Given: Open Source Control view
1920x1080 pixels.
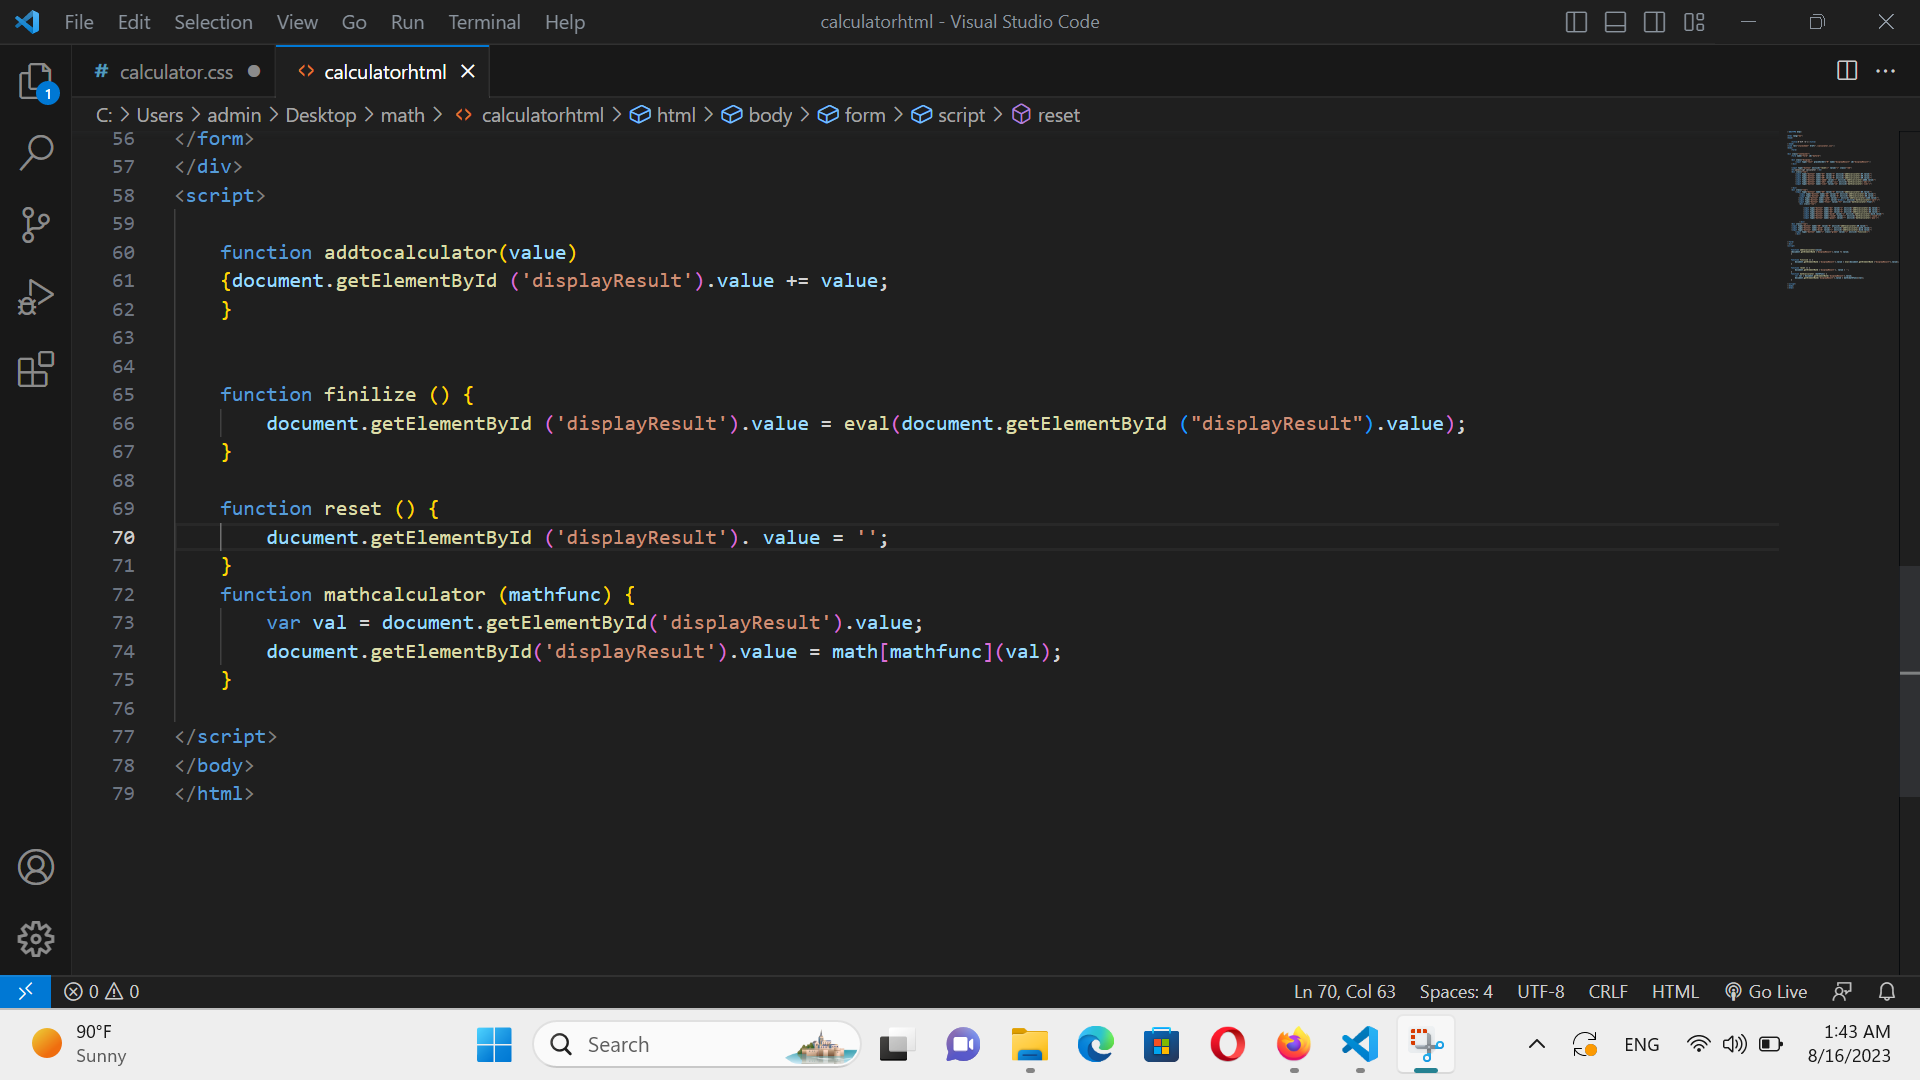Looking at the screenshot, I should pos(36,225).
